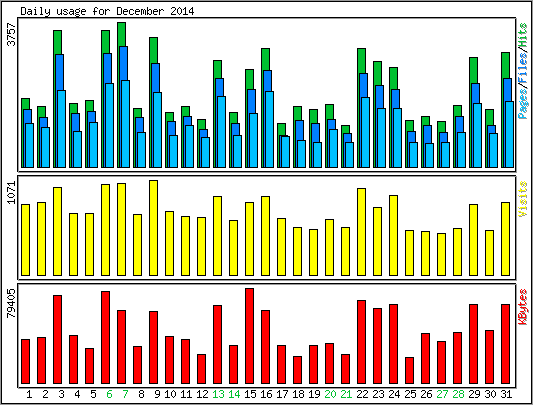This screenshot has height=405, width=533.
Task: Click the green Hits bar top for day 22
Action: tap(361, 61)
